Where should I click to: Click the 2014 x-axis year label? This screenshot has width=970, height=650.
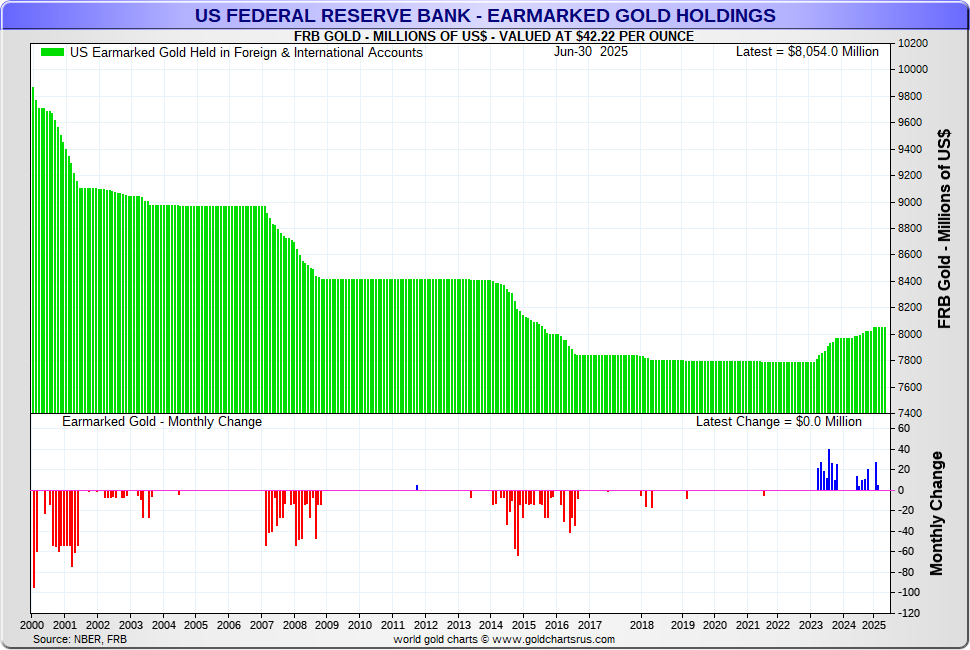[x=491, y=625]
